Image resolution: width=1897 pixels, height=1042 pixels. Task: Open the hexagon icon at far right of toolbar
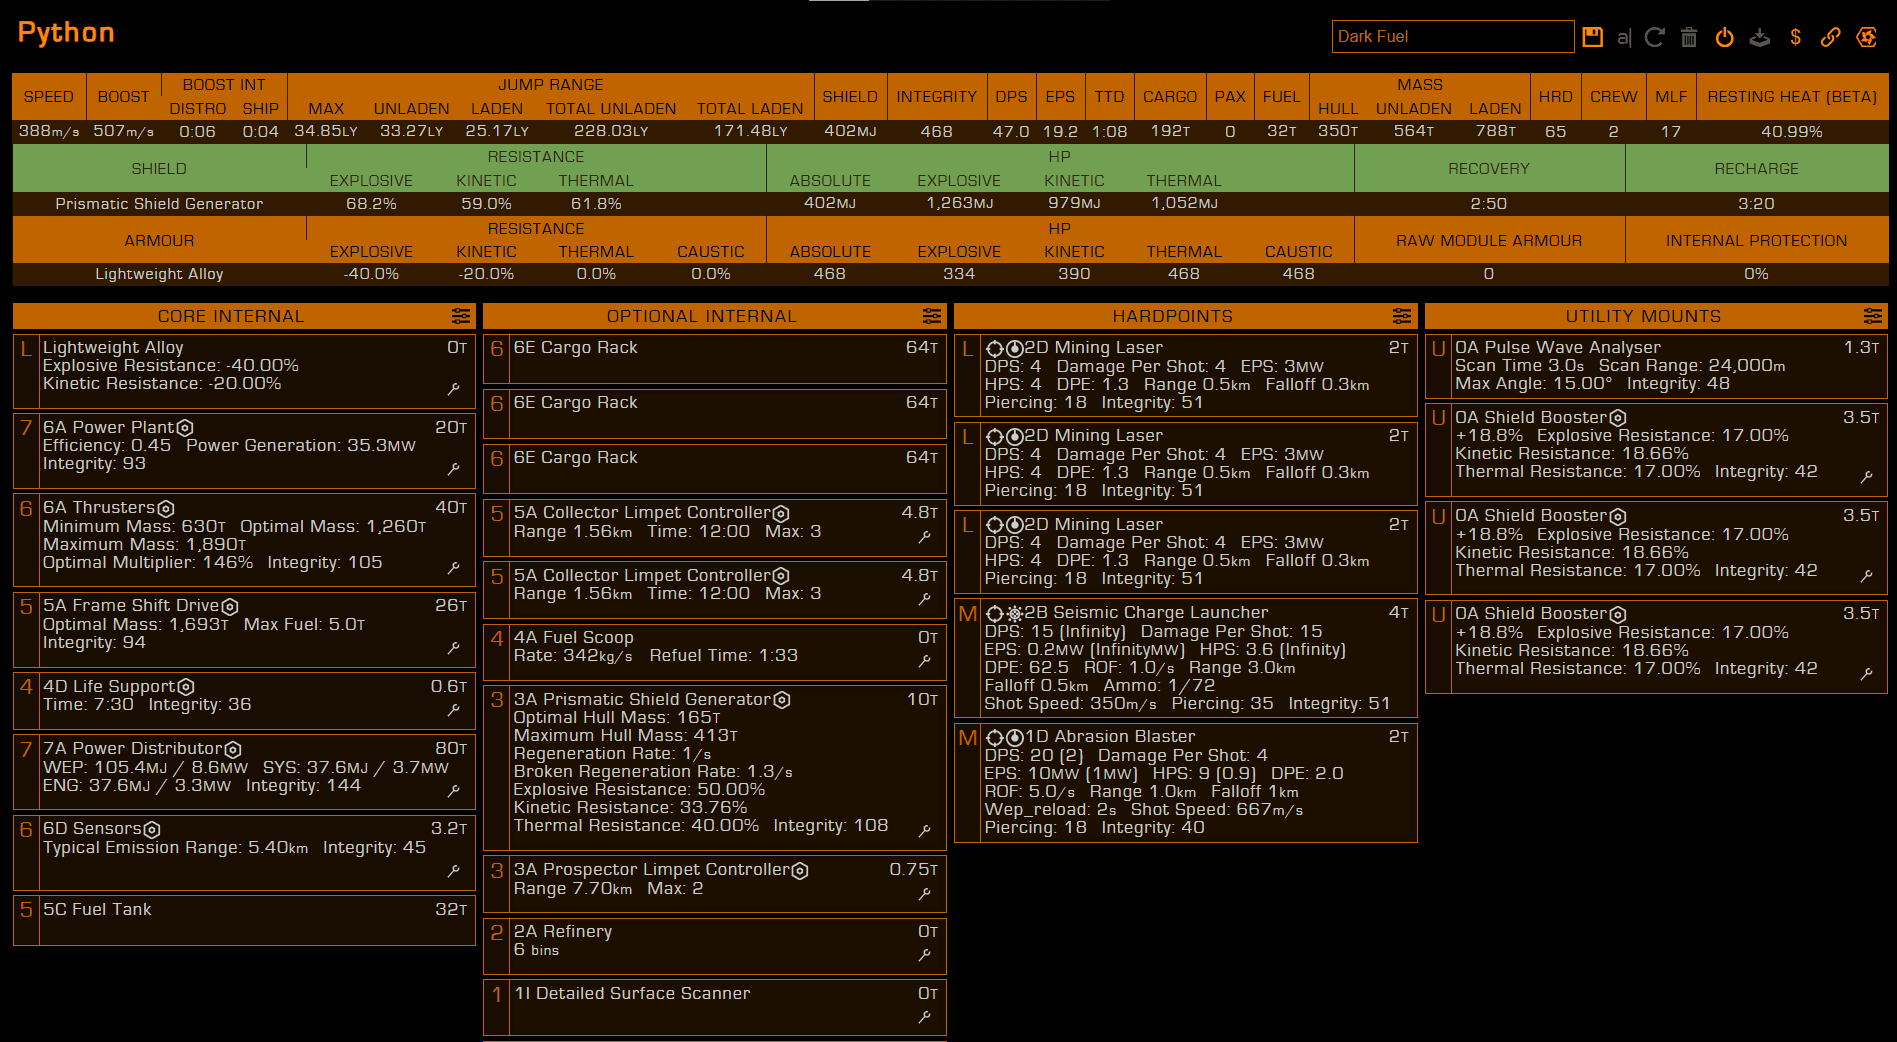click(x=1866, y=37)
